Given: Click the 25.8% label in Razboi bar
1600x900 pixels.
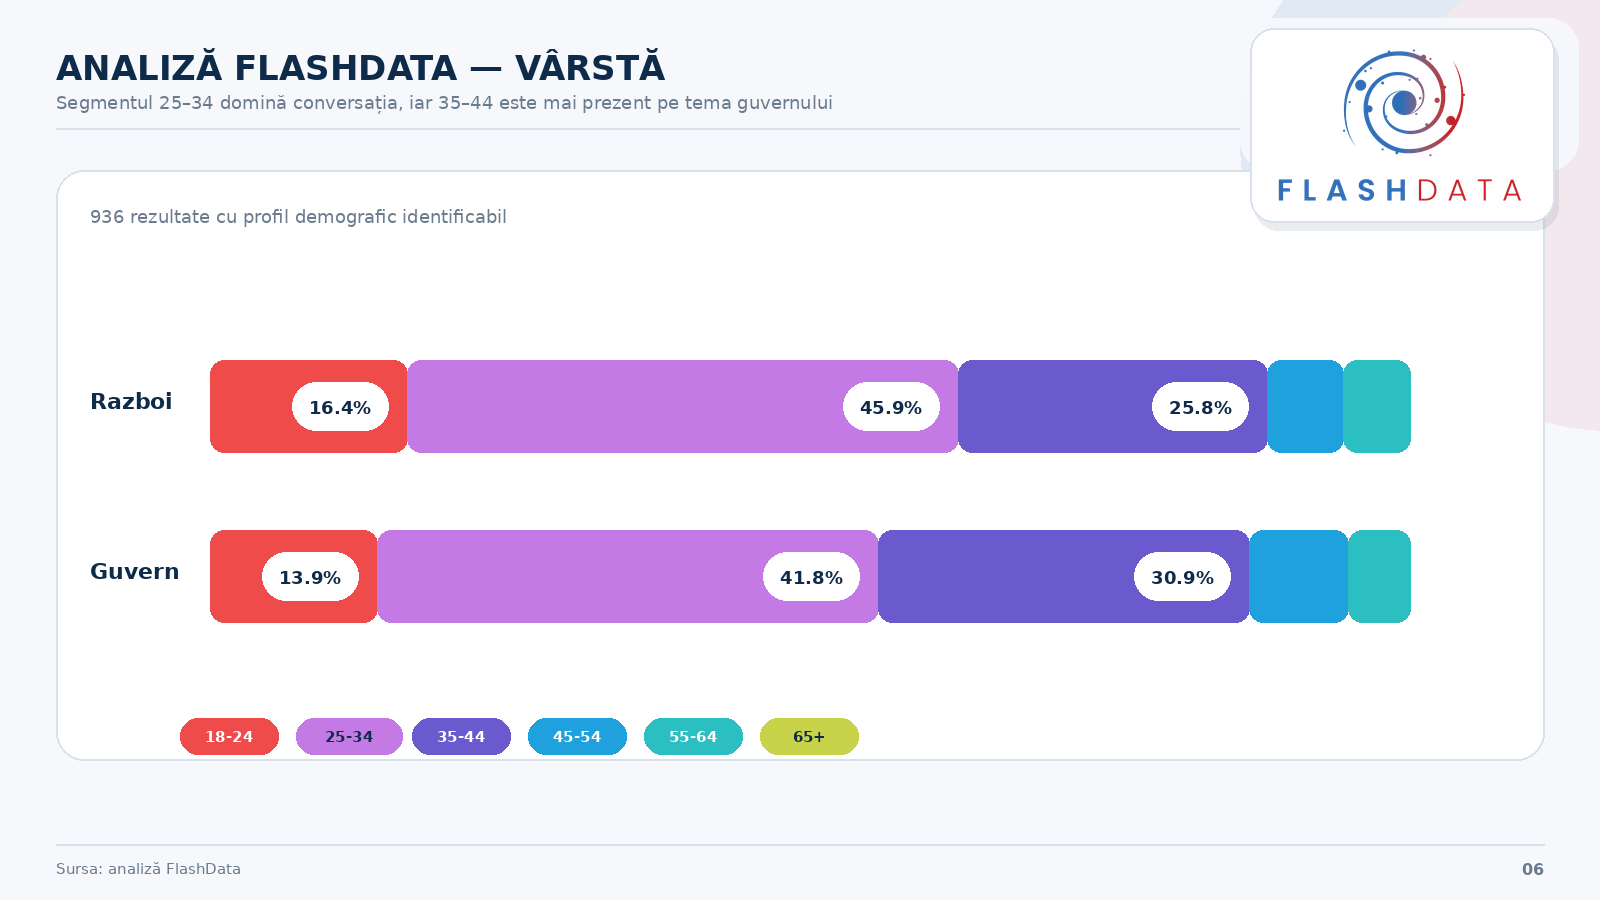Looking at the screenshot, I should coord(1200,407).
